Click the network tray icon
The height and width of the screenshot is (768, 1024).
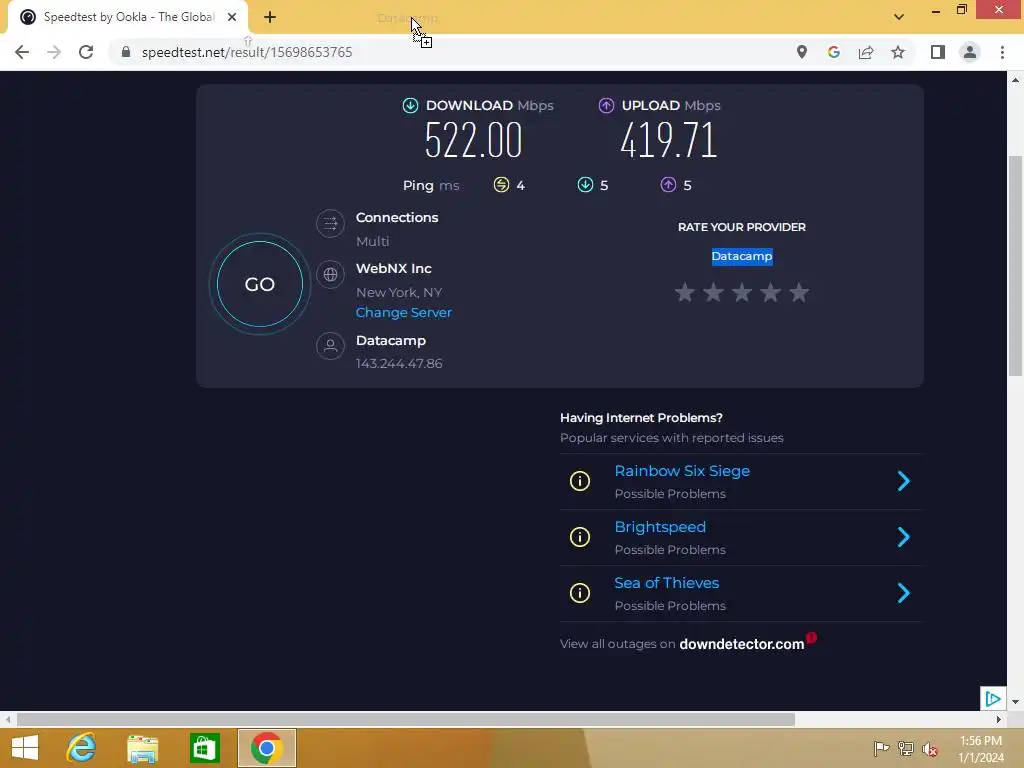pyautogui.click(x=906, y=748)
